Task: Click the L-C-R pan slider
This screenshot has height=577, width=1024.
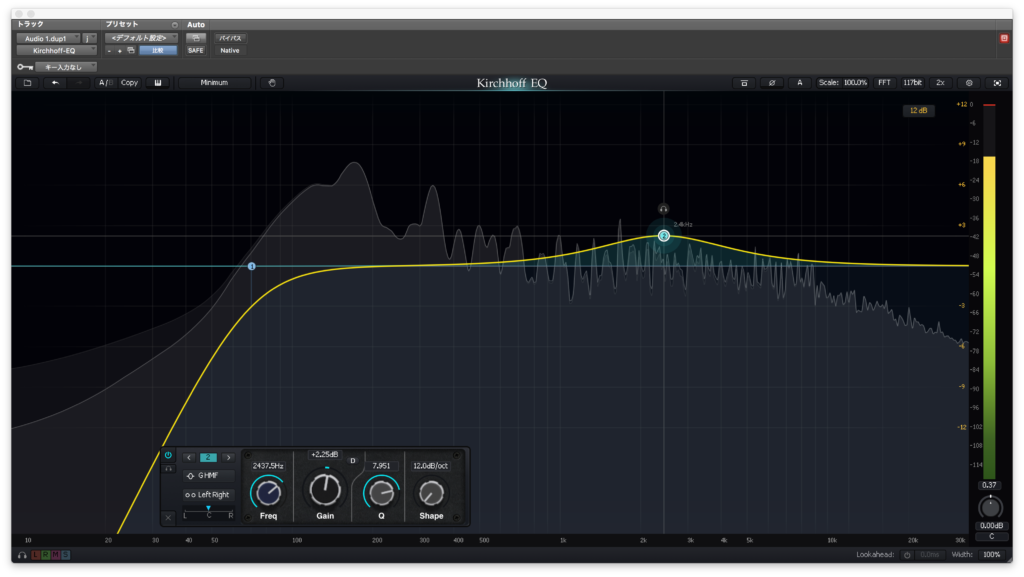Action: 208,512
